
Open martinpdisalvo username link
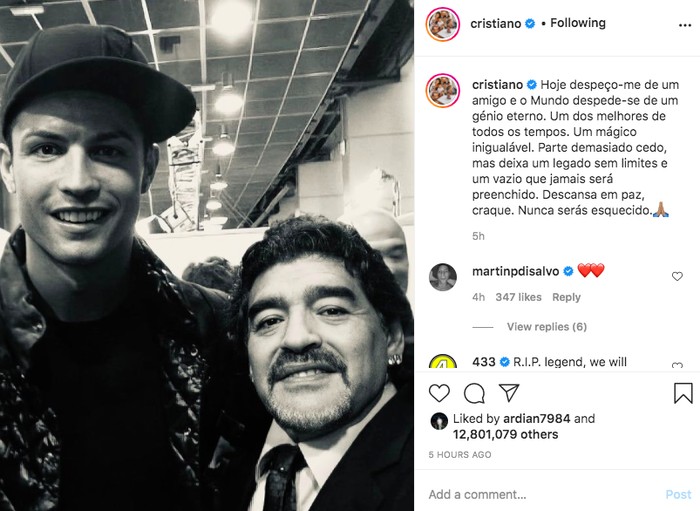click(x=516, y=271)
